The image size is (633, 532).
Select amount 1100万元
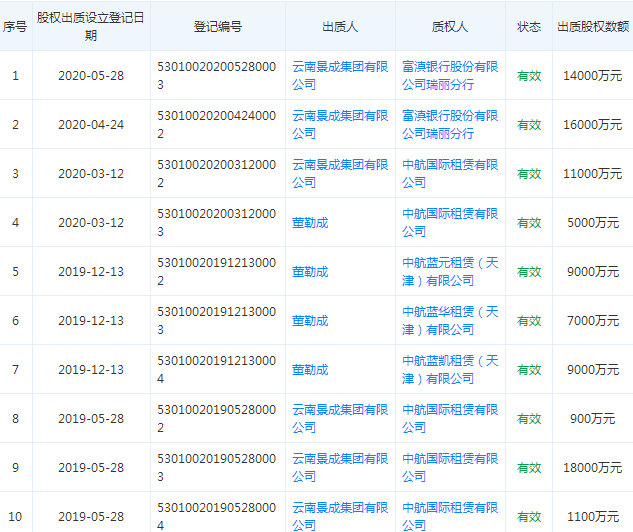593,516
